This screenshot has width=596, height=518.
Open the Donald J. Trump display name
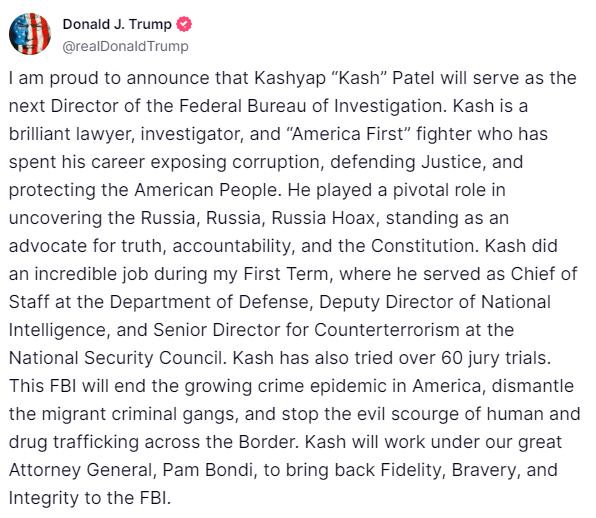click(x=117, y=24)
